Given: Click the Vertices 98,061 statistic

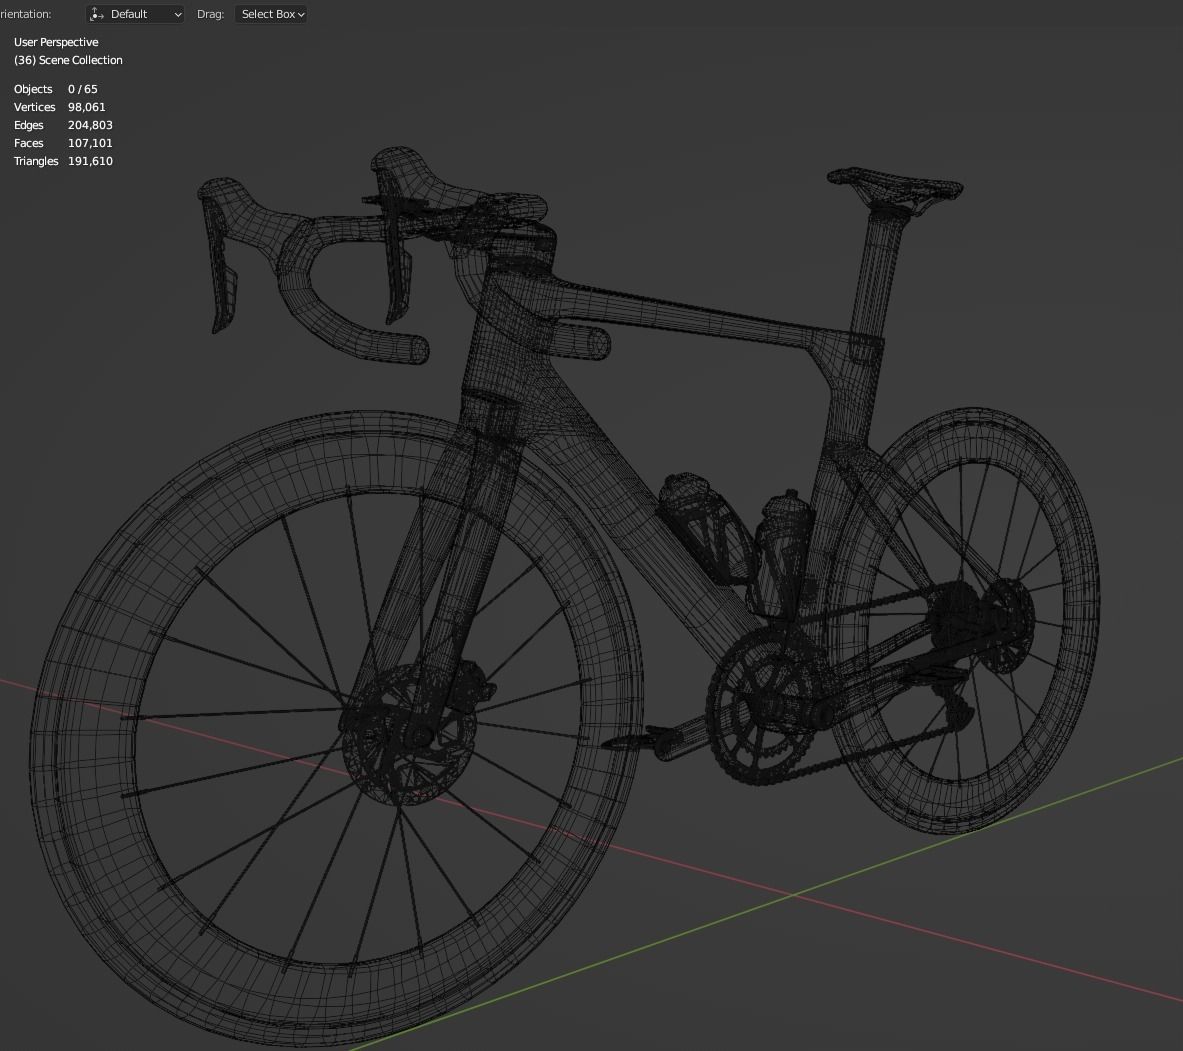Looking at the screenshot, I should pyautogui.click(x=60, y=107).
